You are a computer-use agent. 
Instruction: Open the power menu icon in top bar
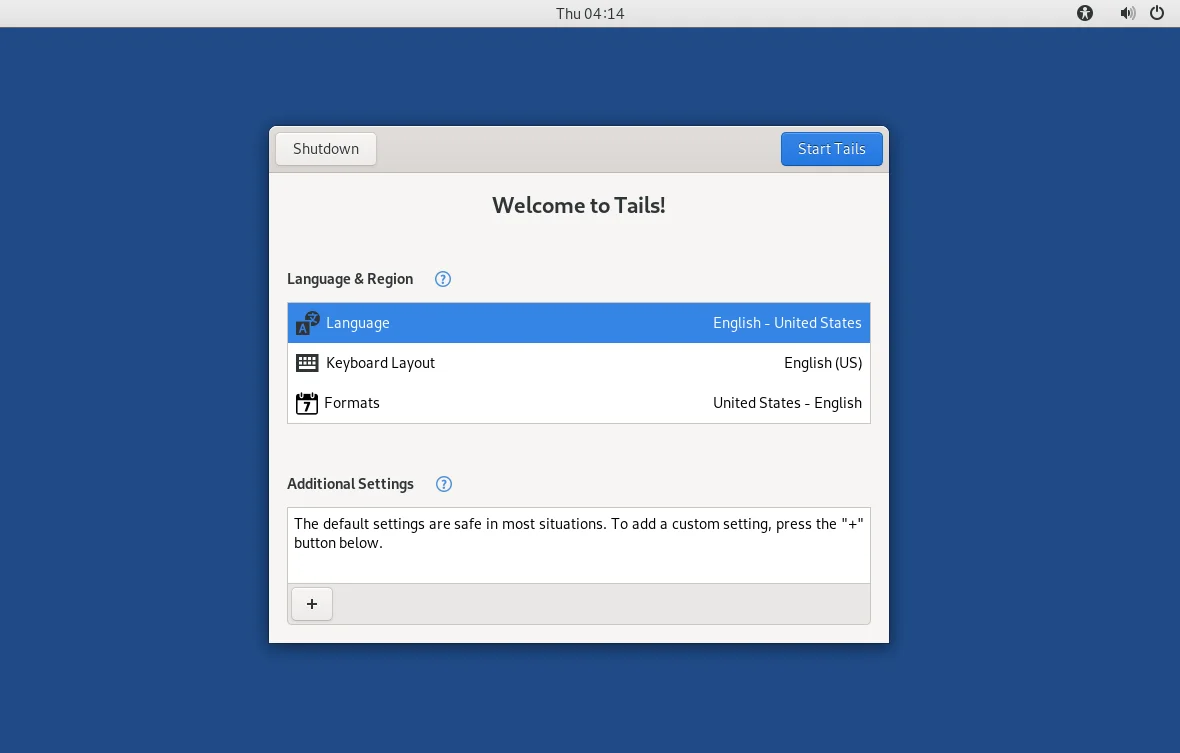click(1157, 13)
